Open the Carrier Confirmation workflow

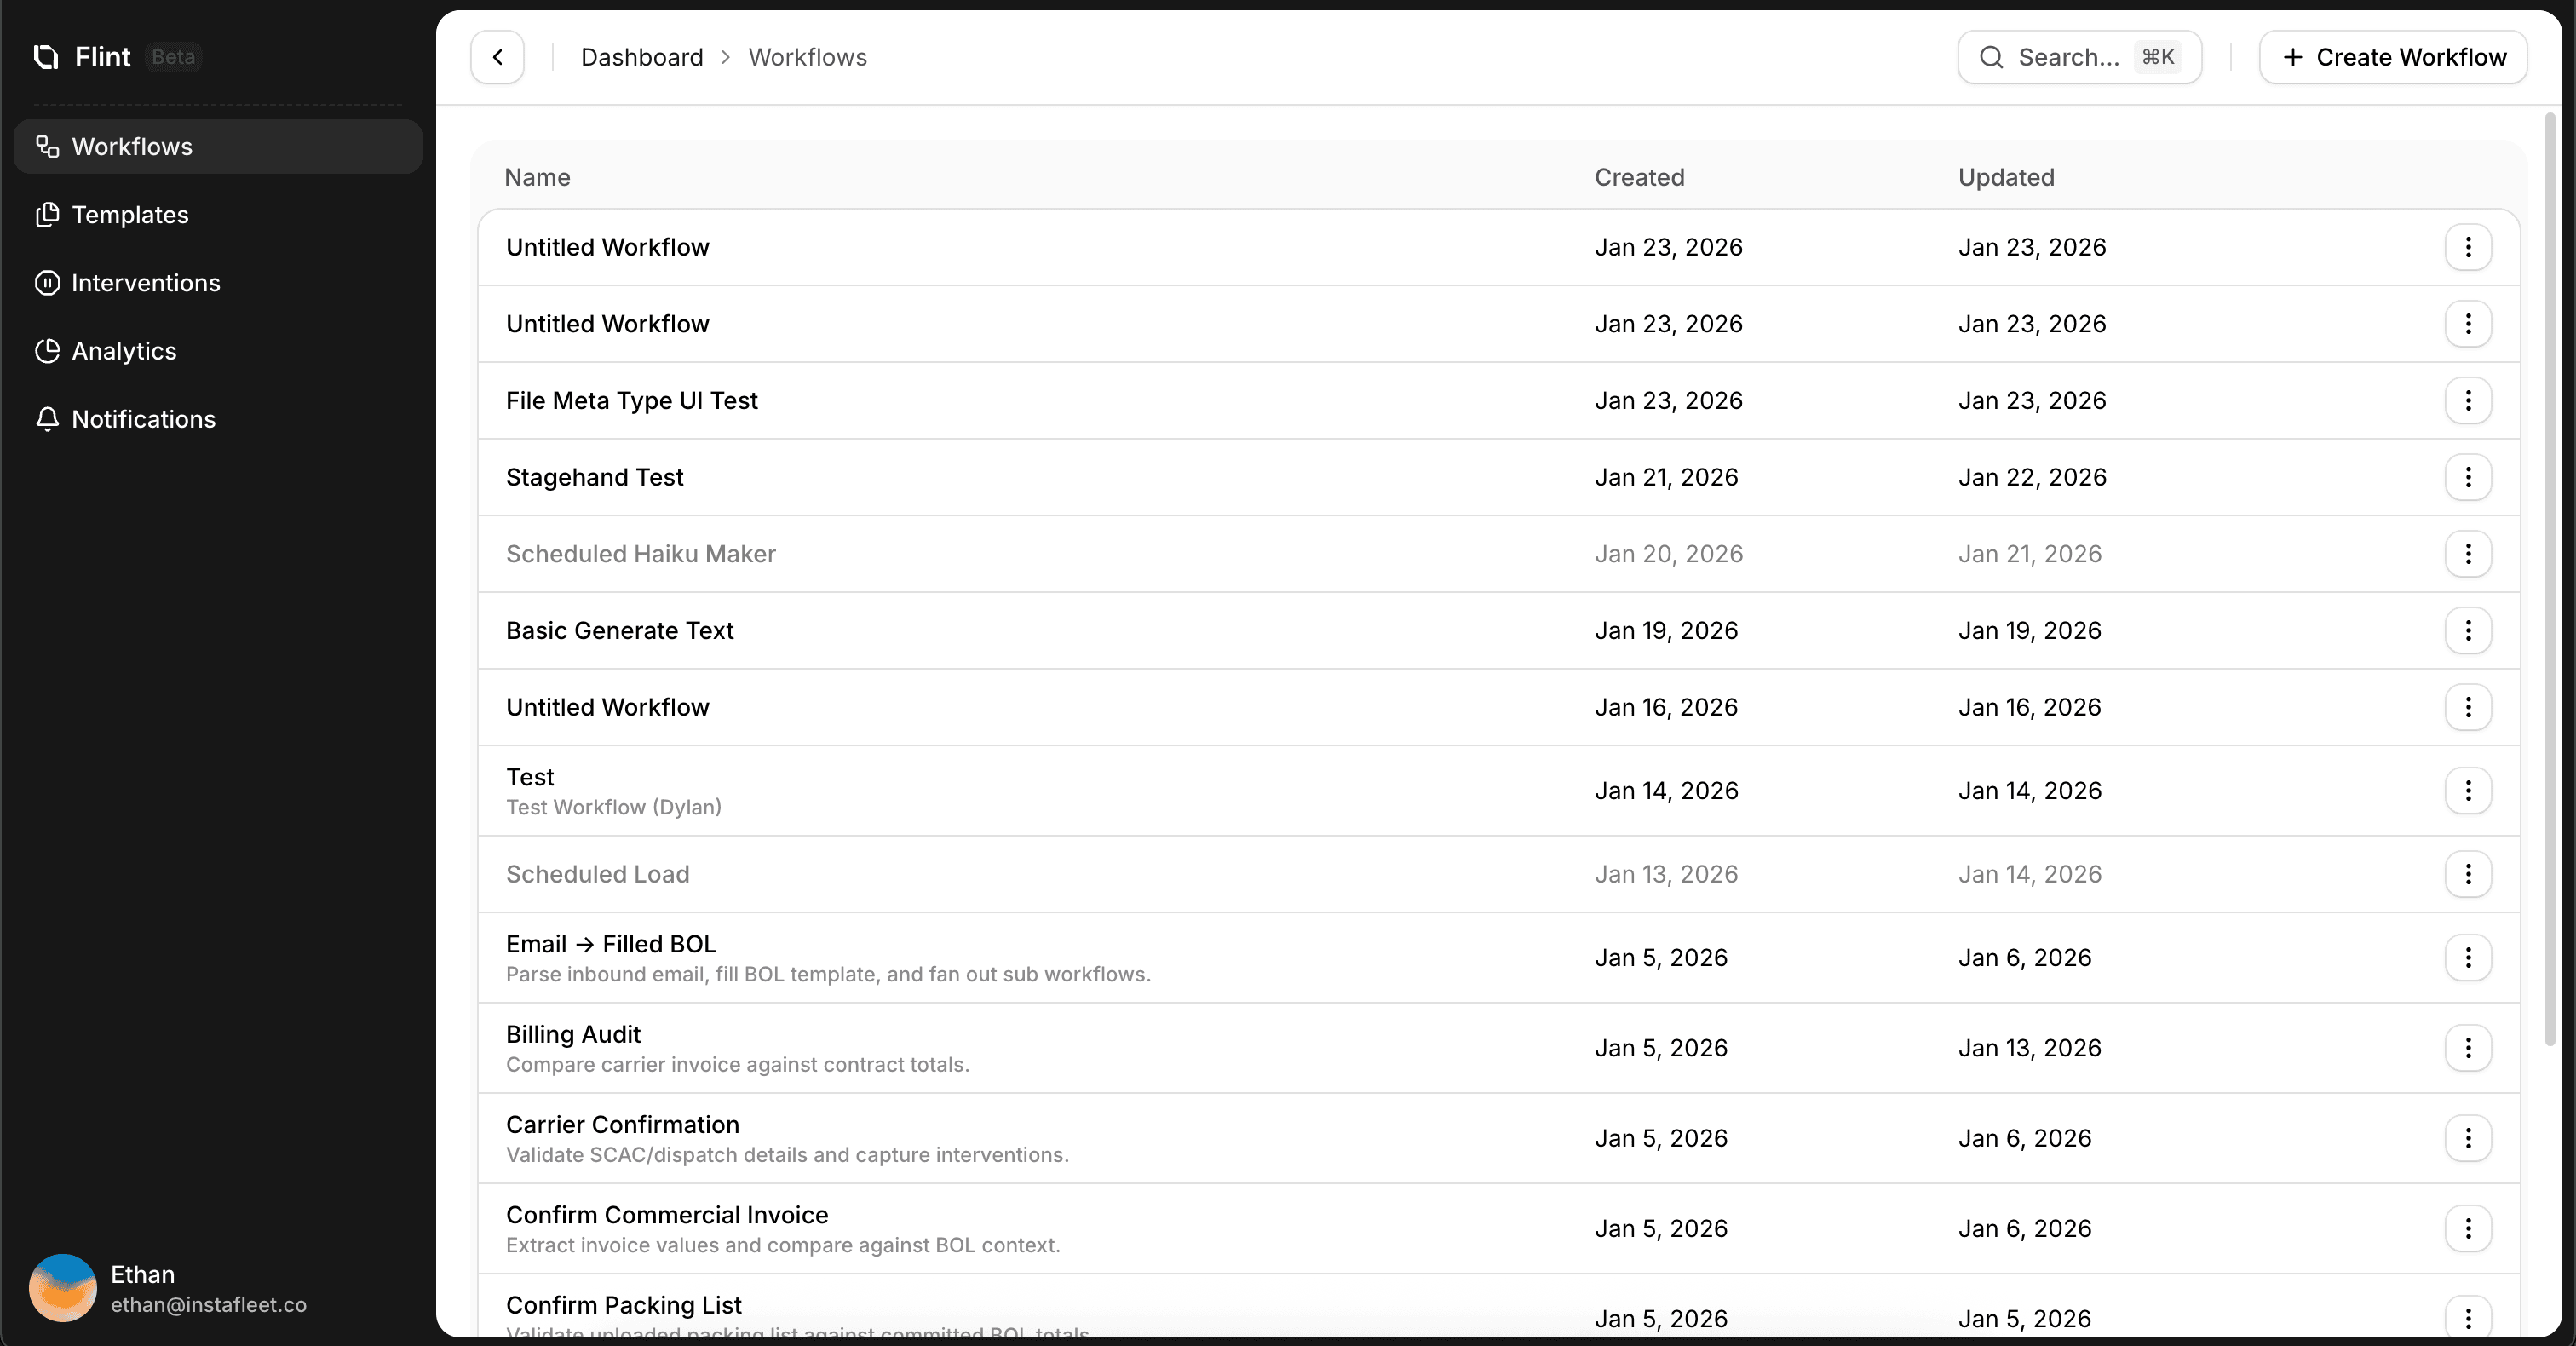622,1124
